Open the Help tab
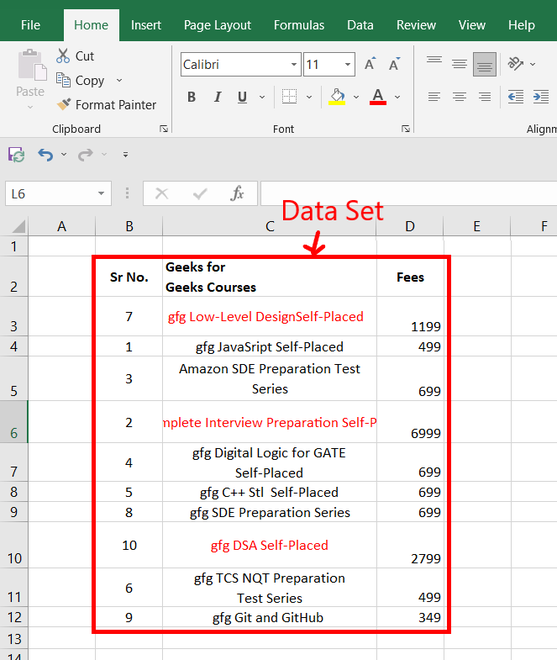The height and width of the screenshot is (660, 557). click(521, 25)
